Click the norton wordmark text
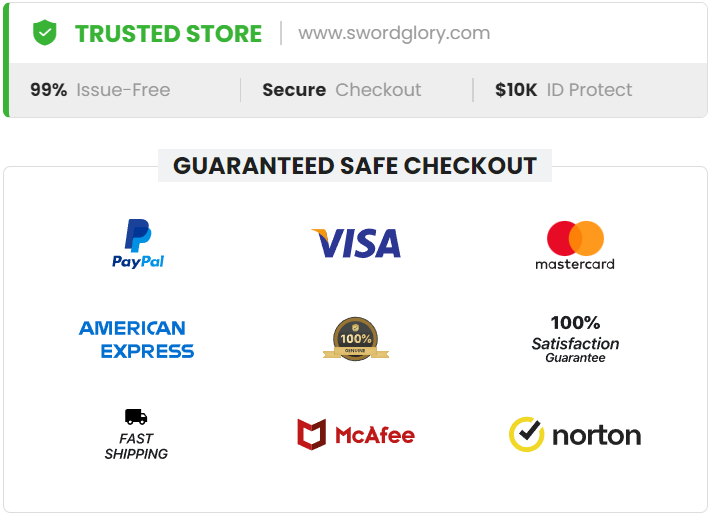The width and height of the screenshot is (711, 516). [597, 435]
